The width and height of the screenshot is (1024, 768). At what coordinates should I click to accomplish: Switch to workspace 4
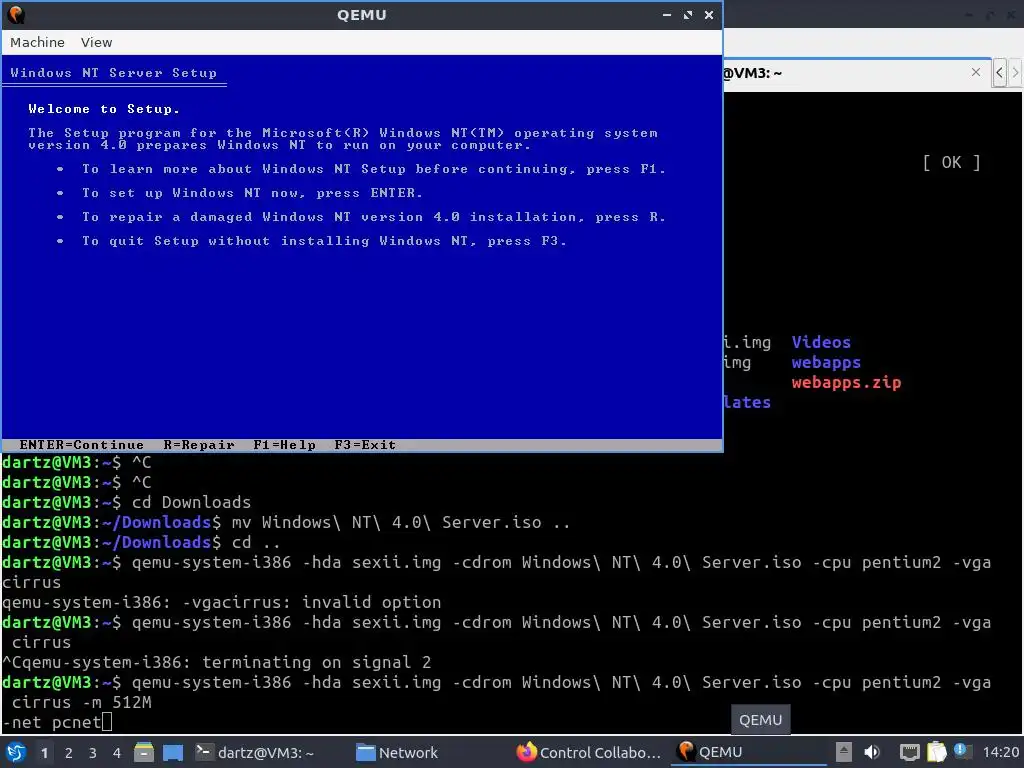point(117,753)
